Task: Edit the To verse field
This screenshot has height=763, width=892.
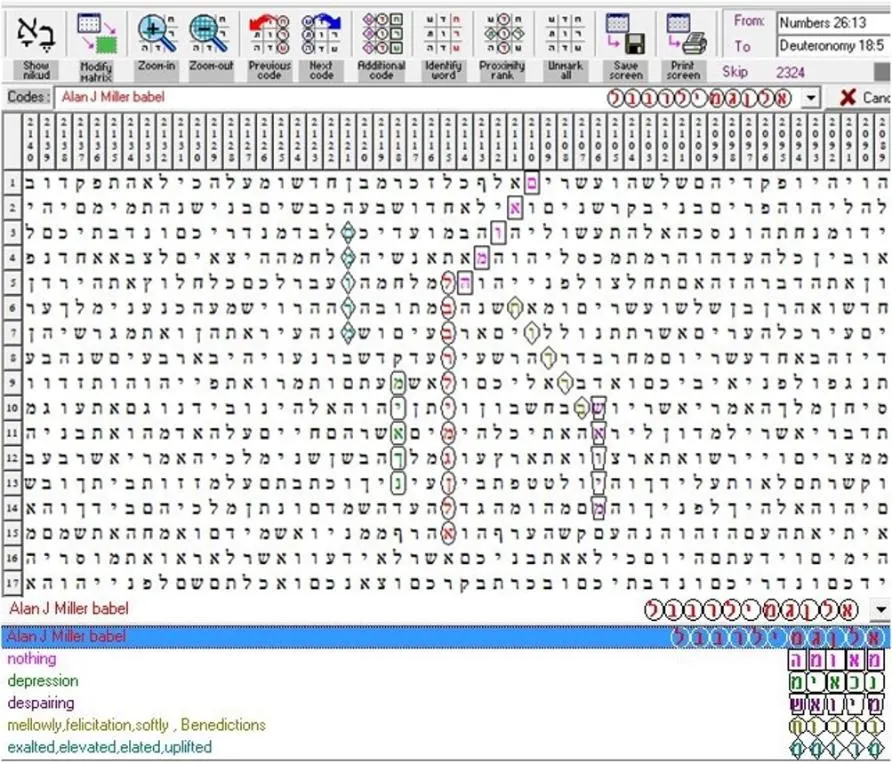Action: (833, 46)
